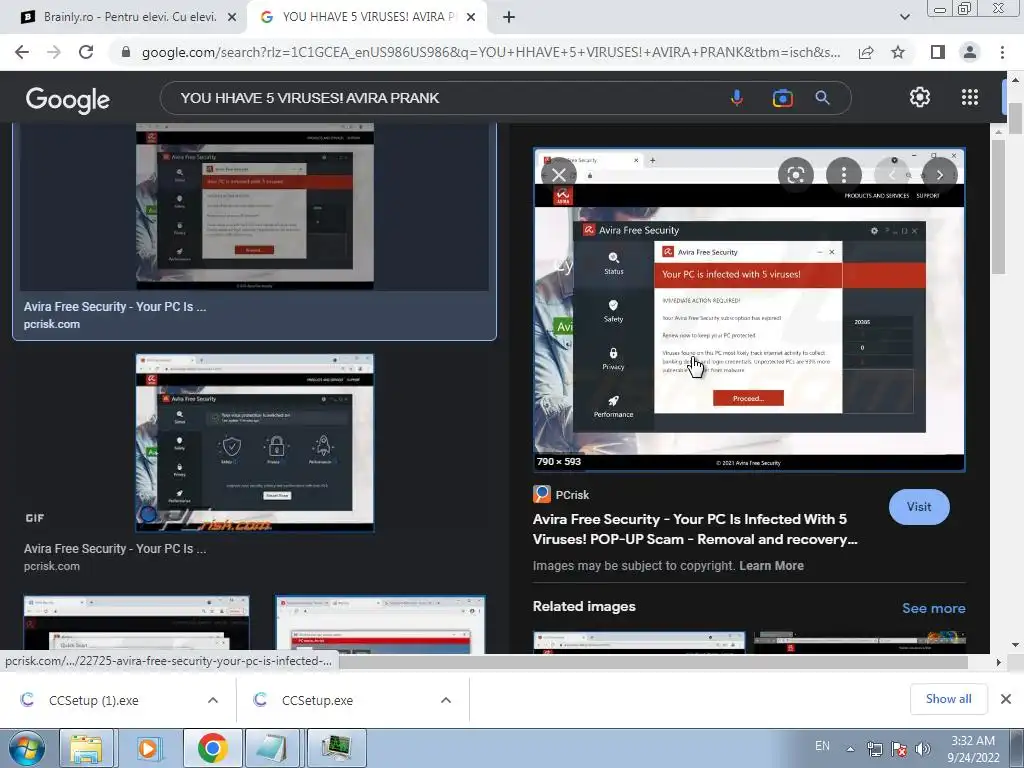The height and width of the screenshot is (768, 1024).
Task: Close the YOU HHAVE 5 VIRUSES tab
Action: point(471,17)
